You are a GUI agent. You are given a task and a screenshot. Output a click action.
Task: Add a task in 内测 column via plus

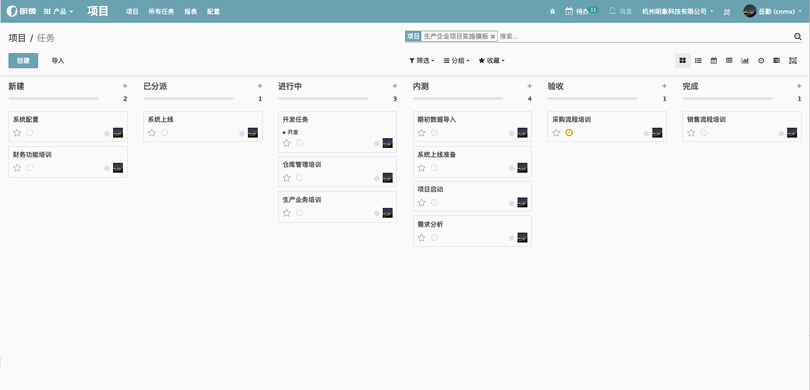click(529, 86)
